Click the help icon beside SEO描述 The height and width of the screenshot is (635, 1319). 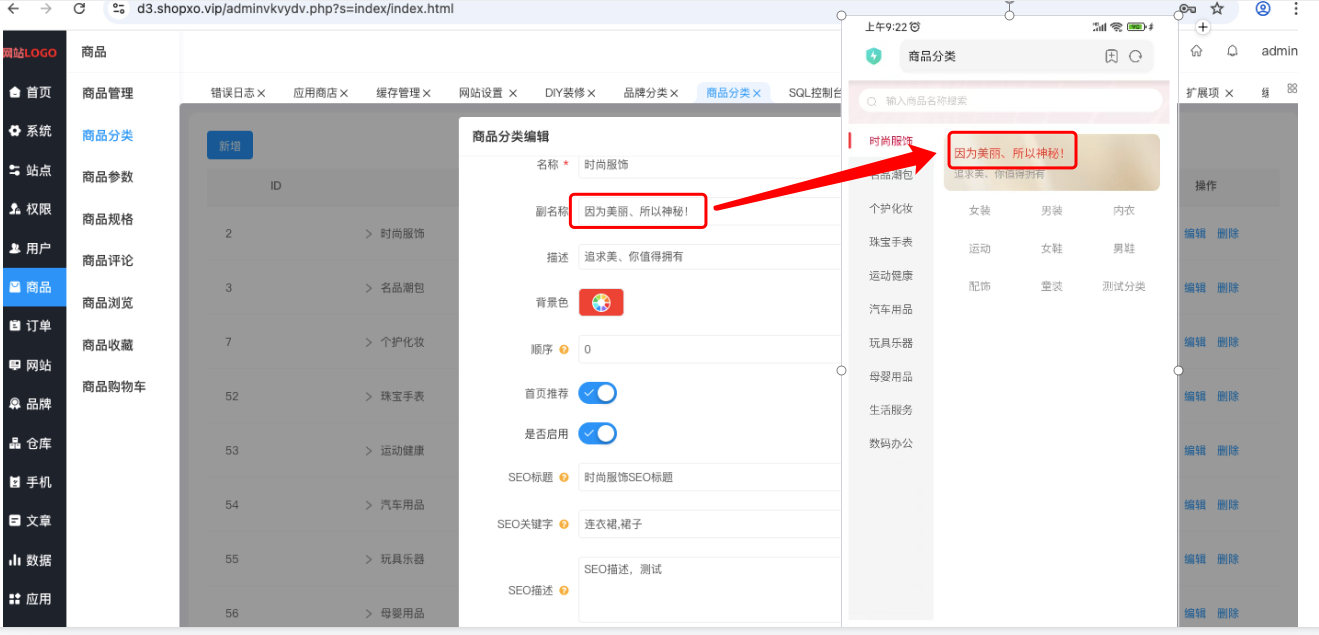(564, 590)
